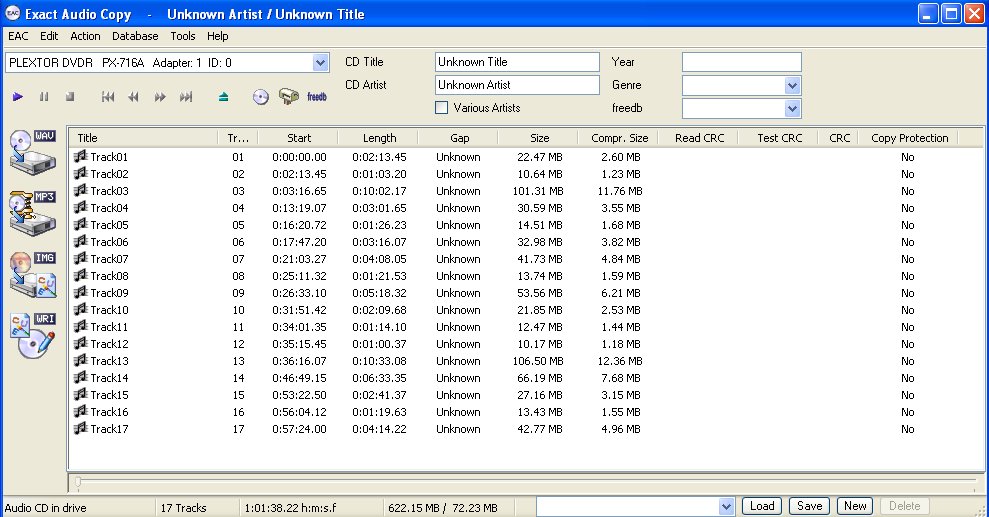Click the CD disc icon in toolbar
989x517 pixels.
(260, 96)
